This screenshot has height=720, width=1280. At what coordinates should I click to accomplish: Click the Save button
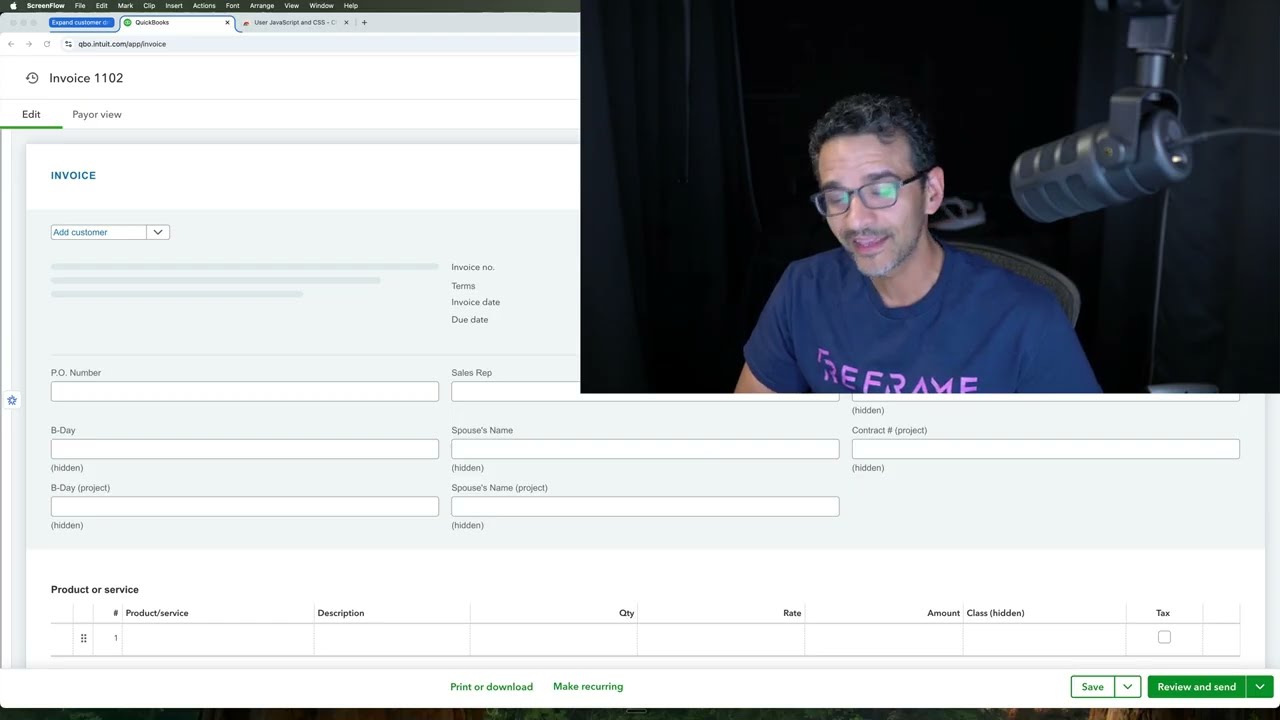click(1093, 687)
